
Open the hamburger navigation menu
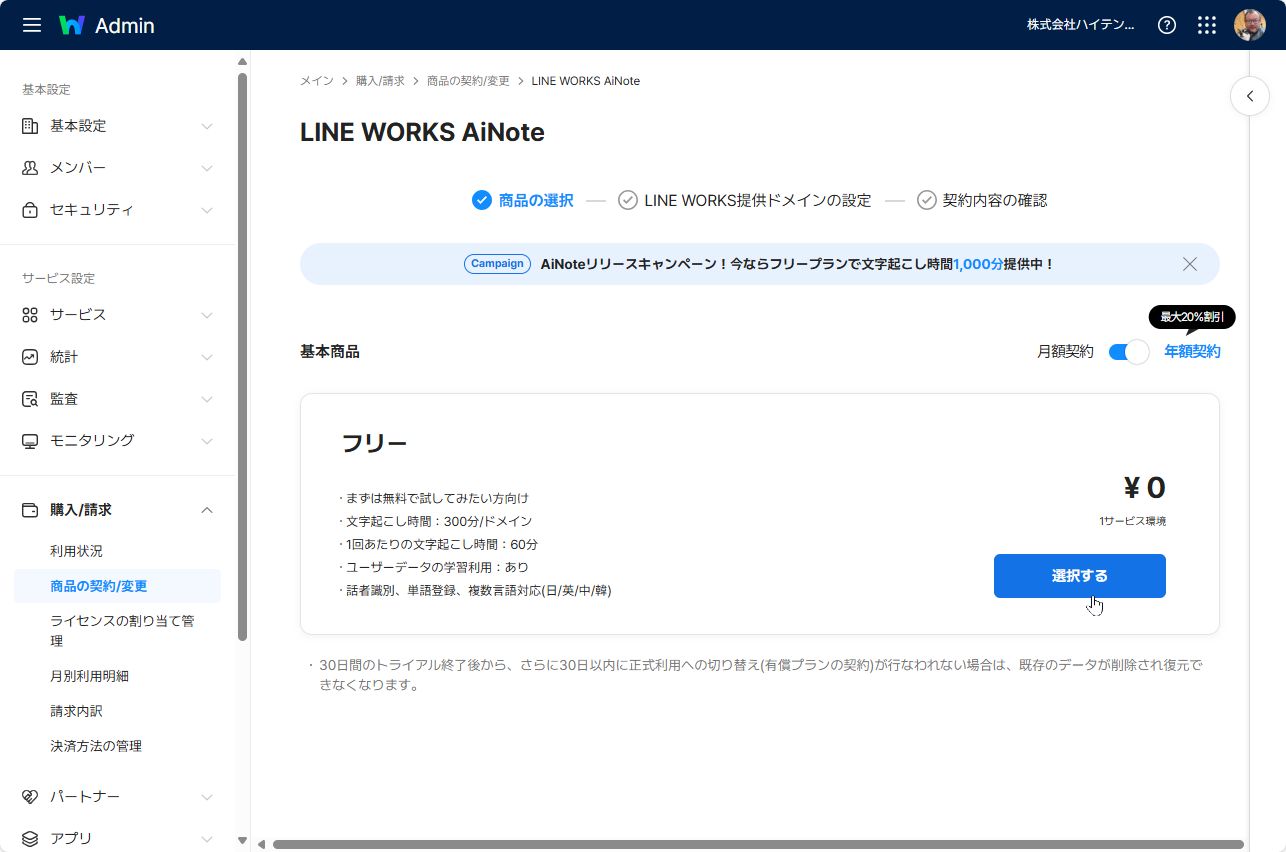coord(32,25)
